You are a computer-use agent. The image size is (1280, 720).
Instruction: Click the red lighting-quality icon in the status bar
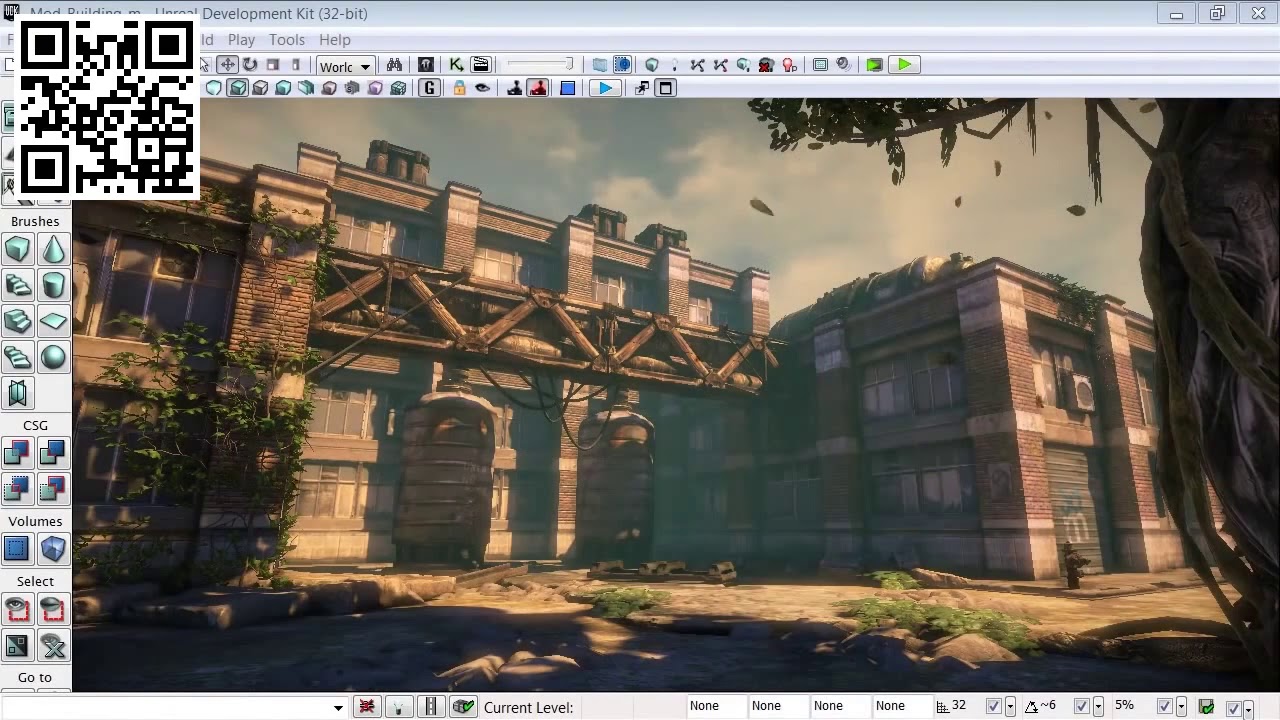tap(367, 707)
